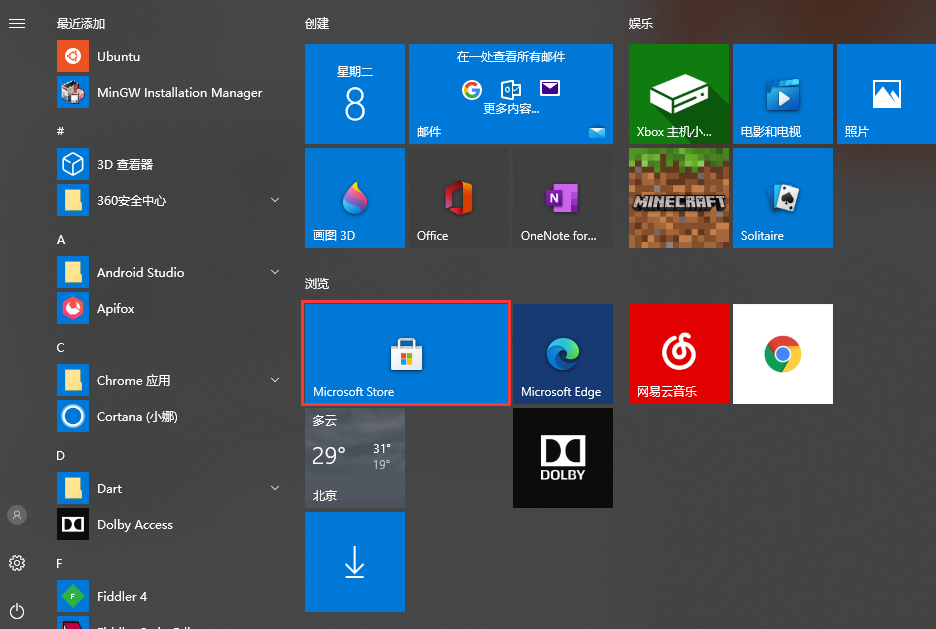Open the Microsoft Store tile

405,354
